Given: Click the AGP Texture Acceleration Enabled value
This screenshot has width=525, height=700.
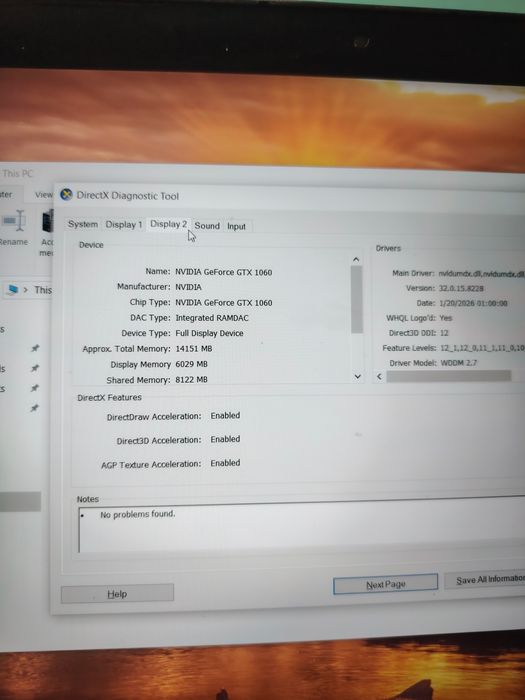Looking at the screenshot, I should (225, 463).
